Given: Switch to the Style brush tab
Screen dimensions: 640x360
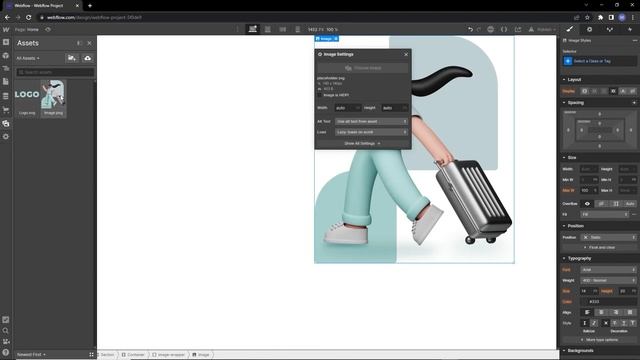Looking at the screenshot, I should [570, 29].
